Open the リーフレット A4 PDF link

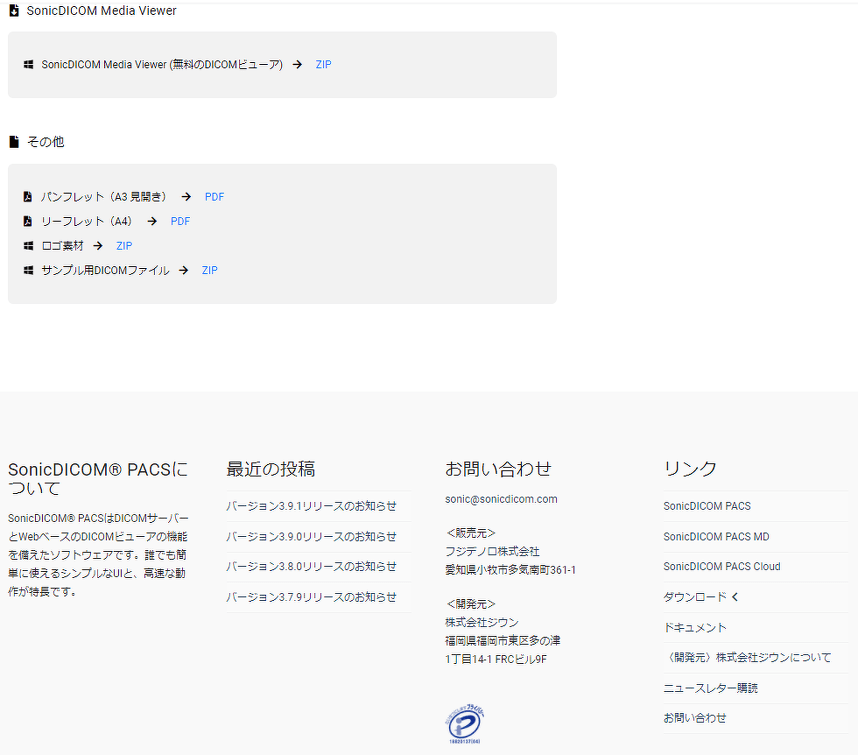tap(180, 221)
